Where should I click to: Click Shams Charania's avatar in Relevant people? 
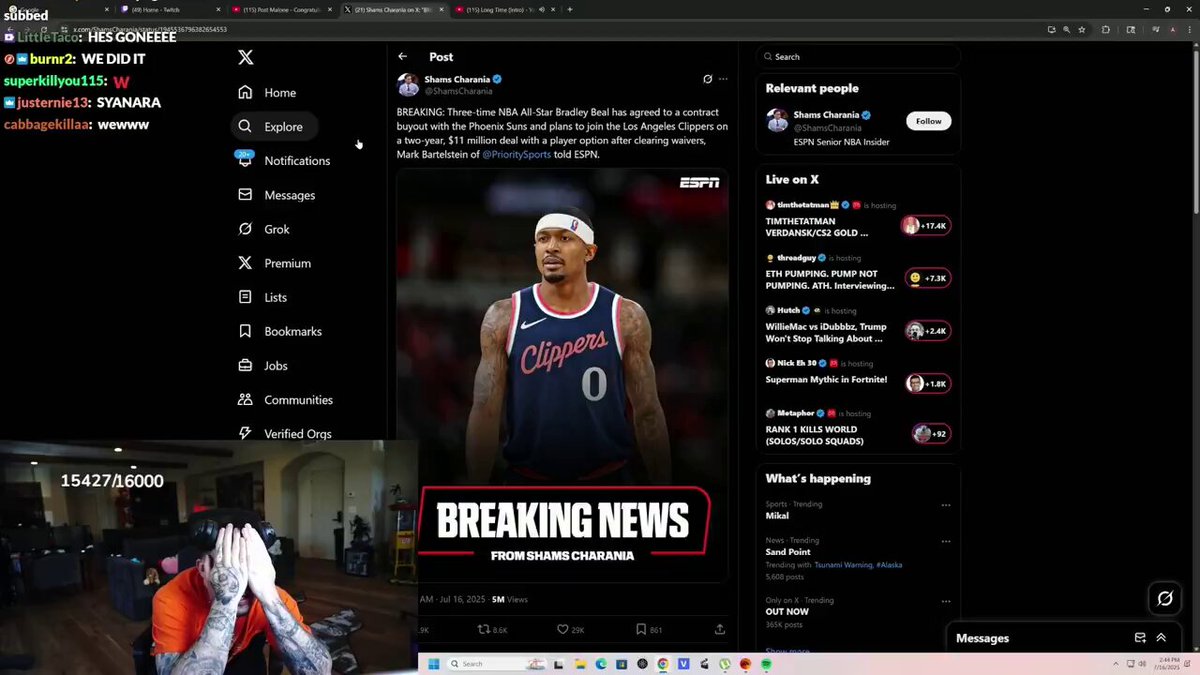777,121
